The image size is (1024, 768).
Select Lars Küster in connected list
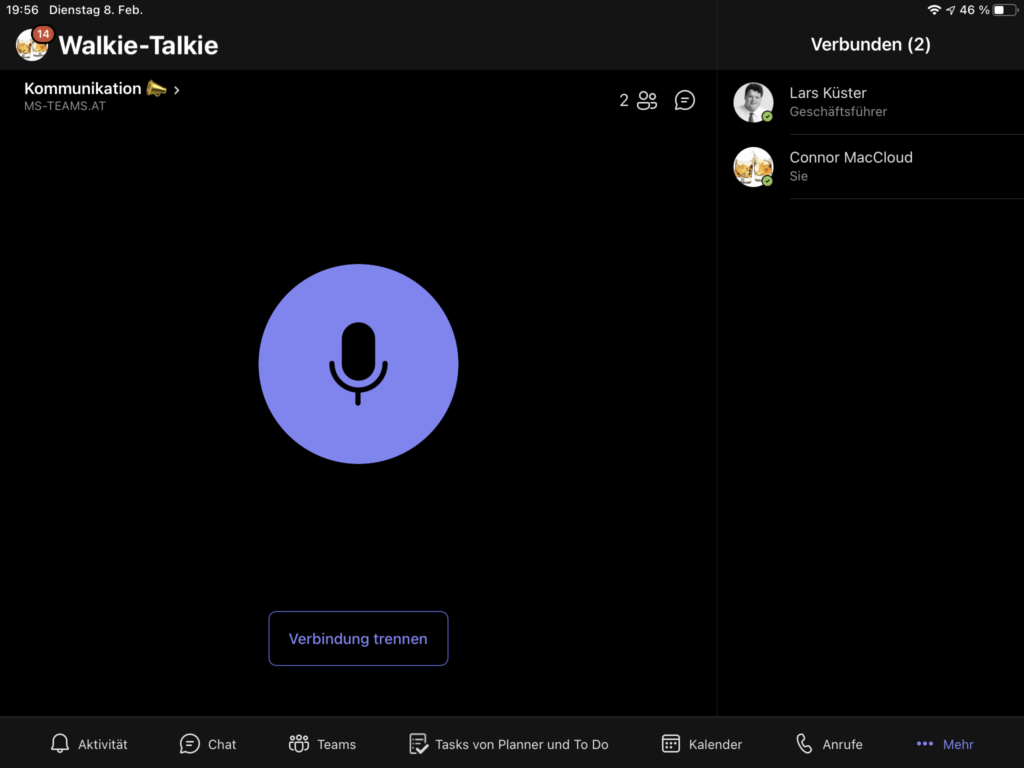871,103
